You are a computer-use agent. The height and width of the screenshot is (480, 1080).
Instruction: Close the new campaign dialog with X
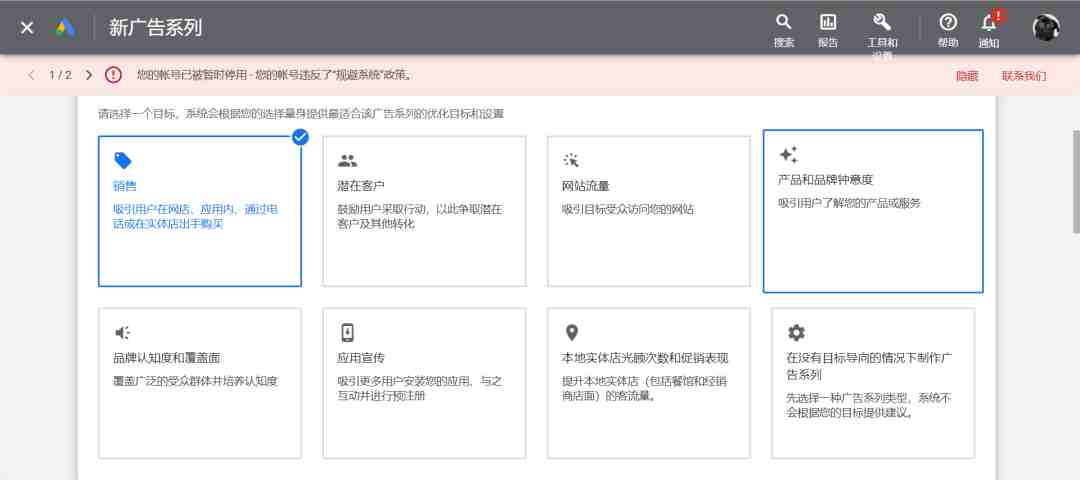pyautogui.click(x=27, y=28)
